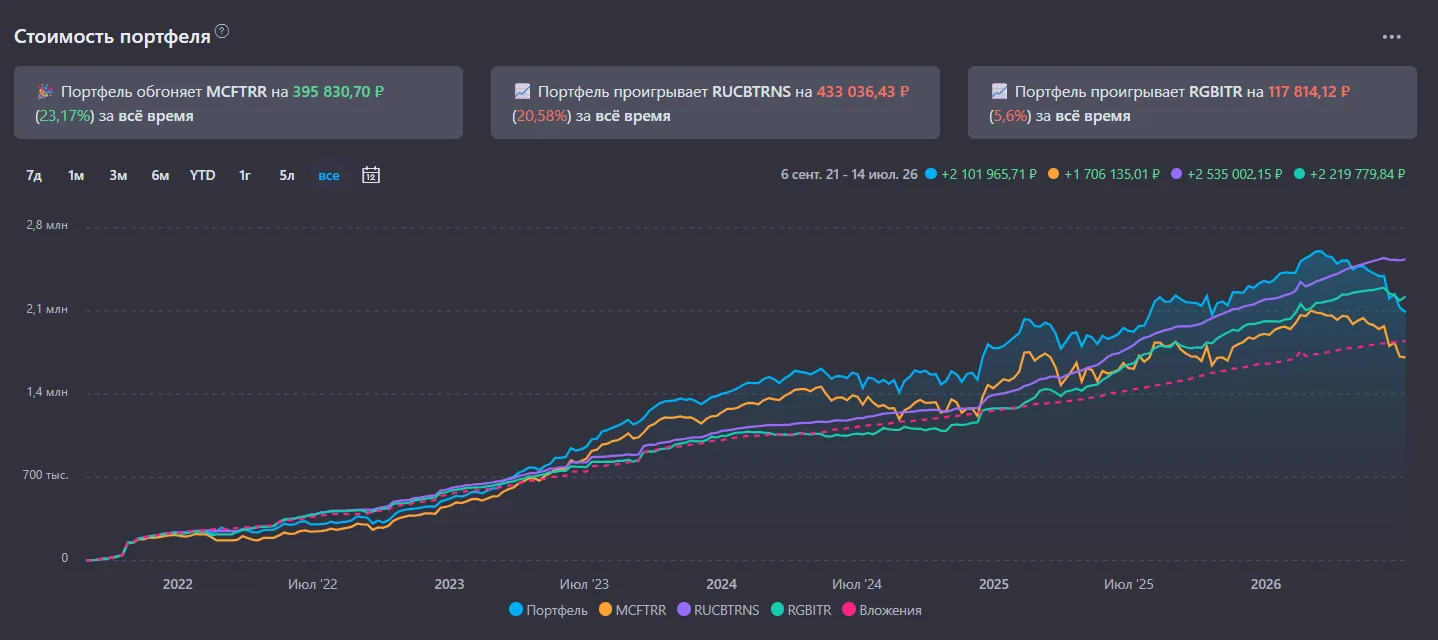This screenshot has width=1438, height=640.
Task: Click the chart icon in RGBITR card
Action: coord(999,91)
